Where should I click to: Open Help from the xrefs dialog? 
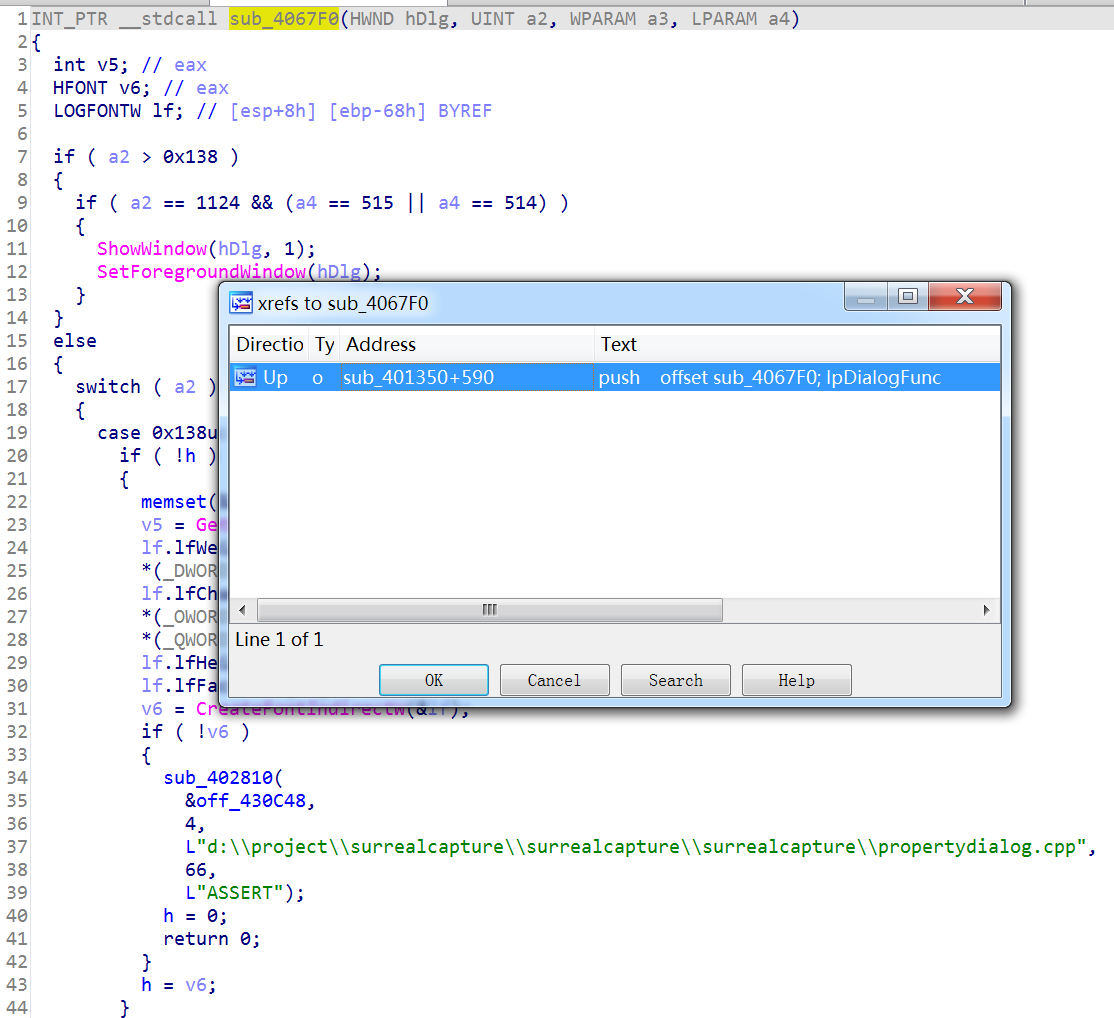[796, 680]
